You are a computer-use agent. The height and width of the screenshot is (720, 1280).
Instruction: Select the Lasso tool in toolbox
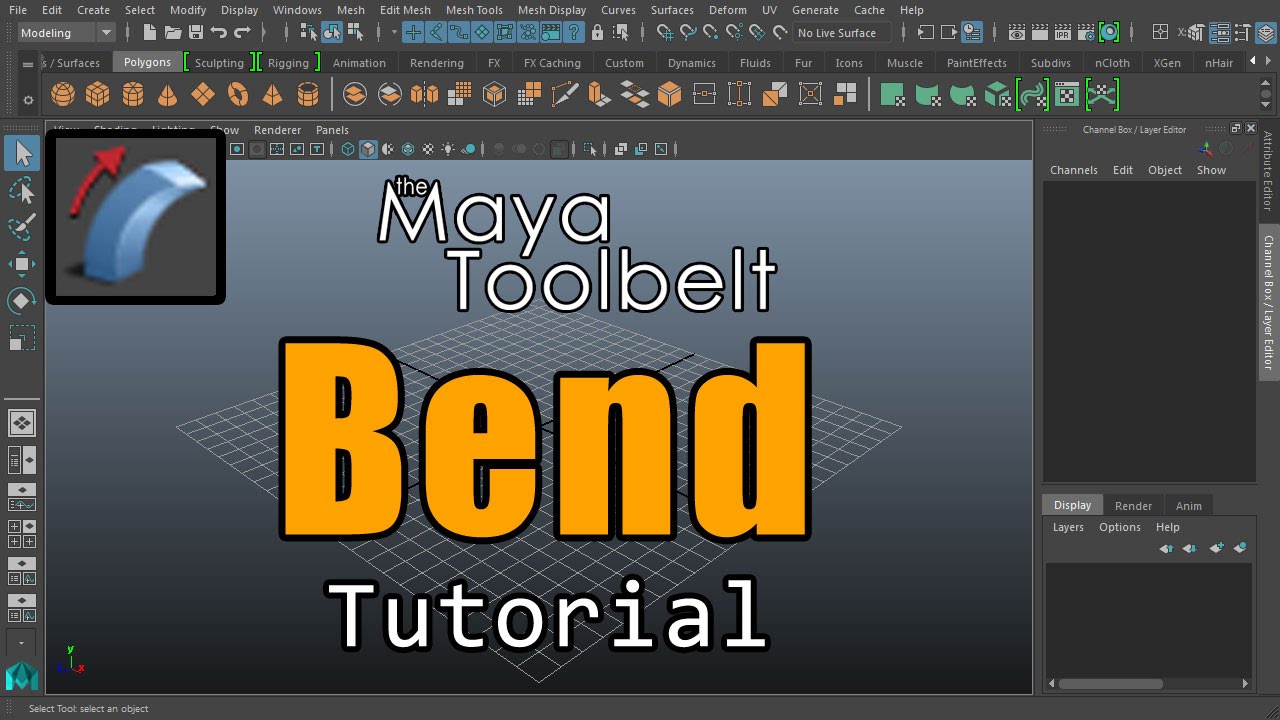22,190
